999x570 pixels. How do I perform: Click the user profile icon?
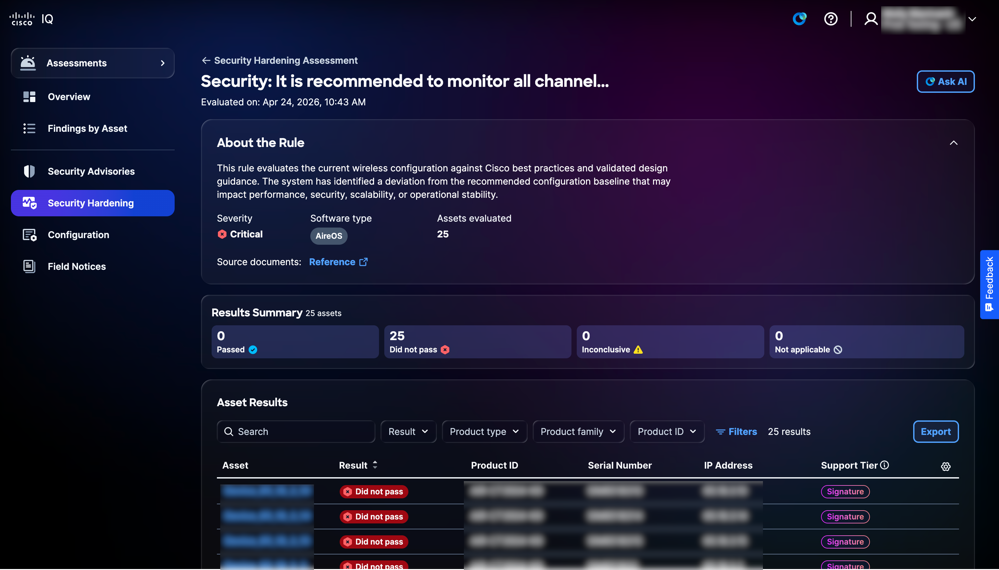(871, 19)
